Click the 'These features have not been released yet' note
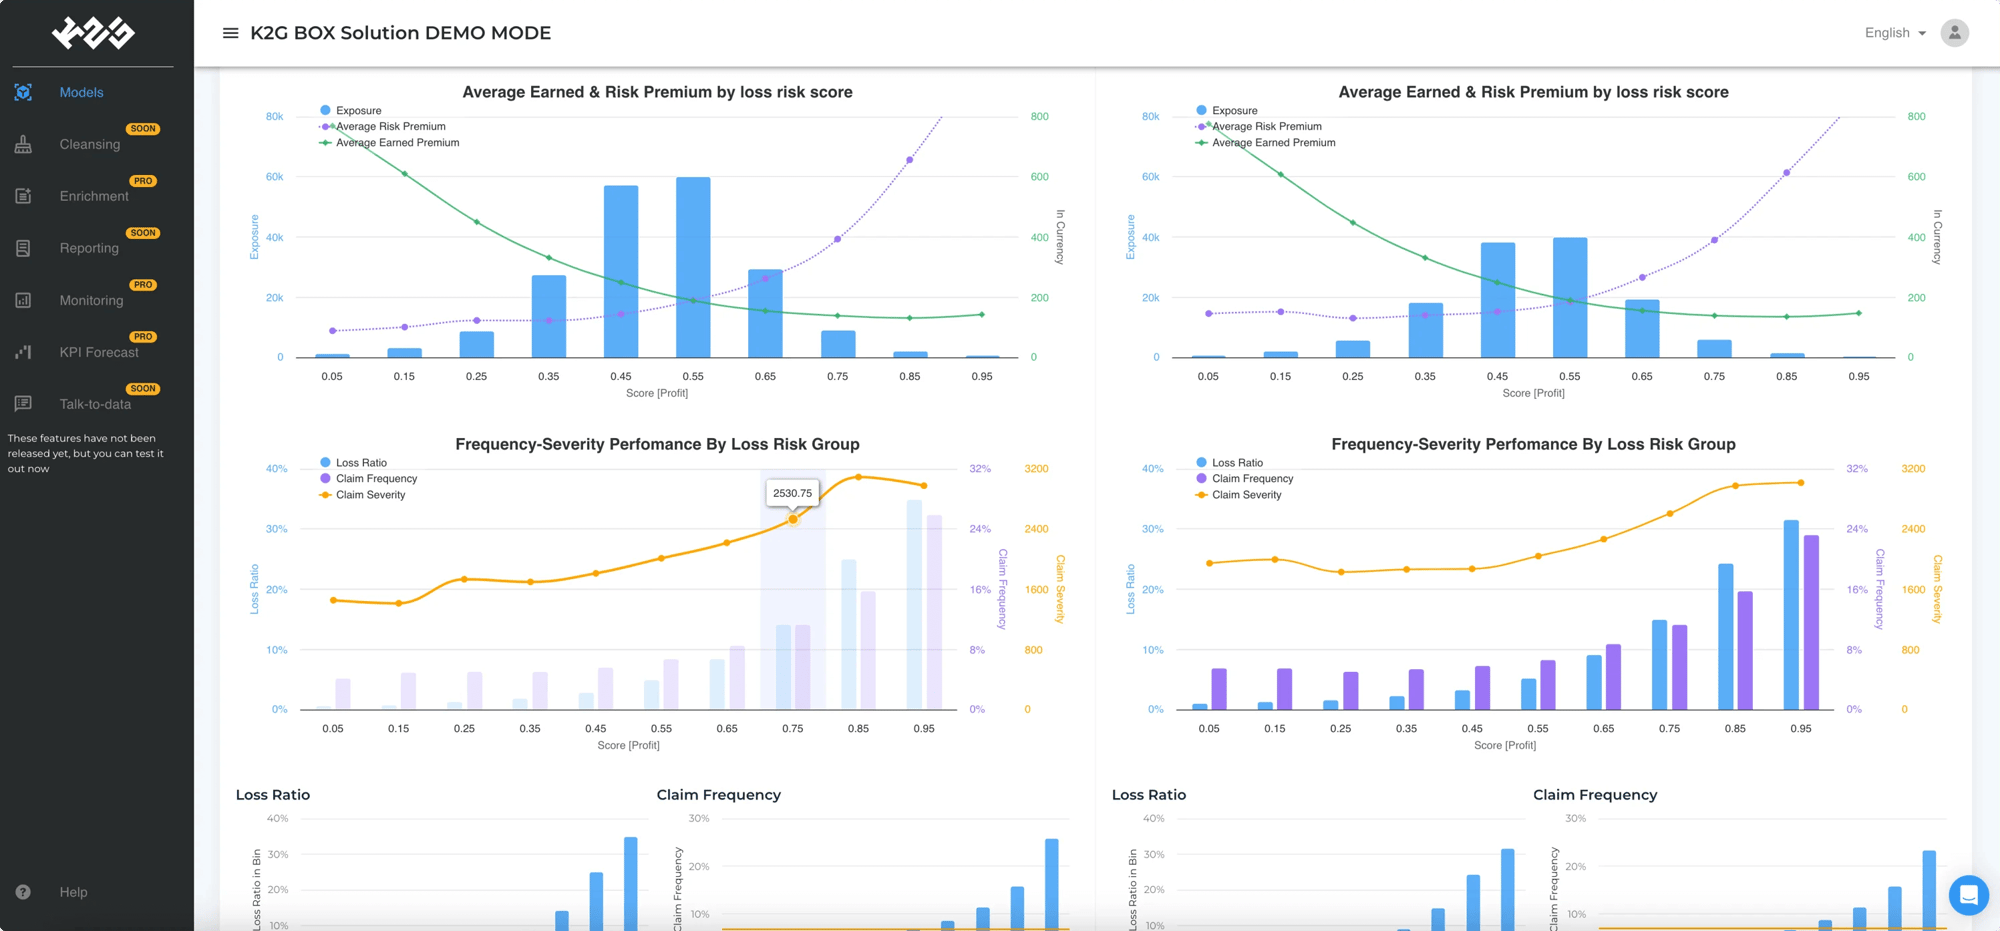 [85, 453]
